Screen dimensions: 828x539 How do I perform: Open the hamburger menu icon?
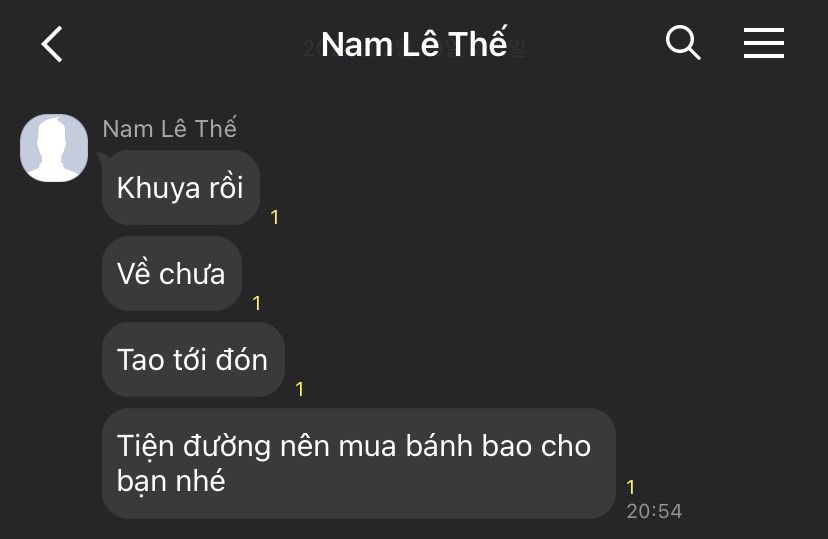(x=764, y=43)
